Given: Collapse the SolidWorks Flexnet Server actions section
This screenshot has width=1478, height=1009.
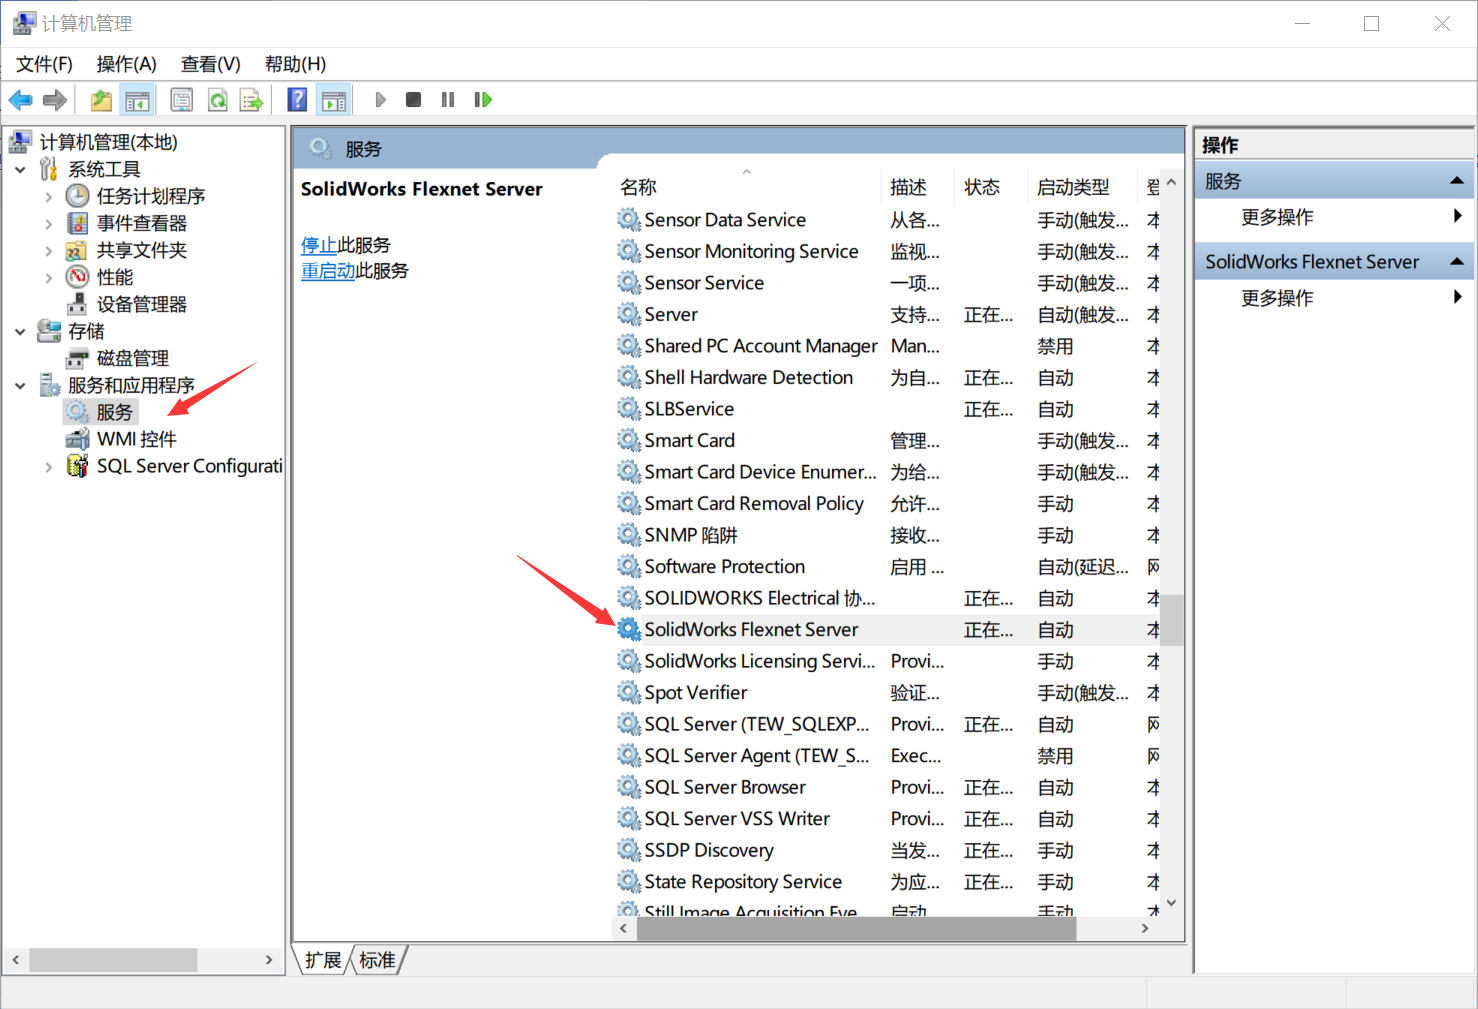Looking at the screenshot, I should tap(1457, 262).
